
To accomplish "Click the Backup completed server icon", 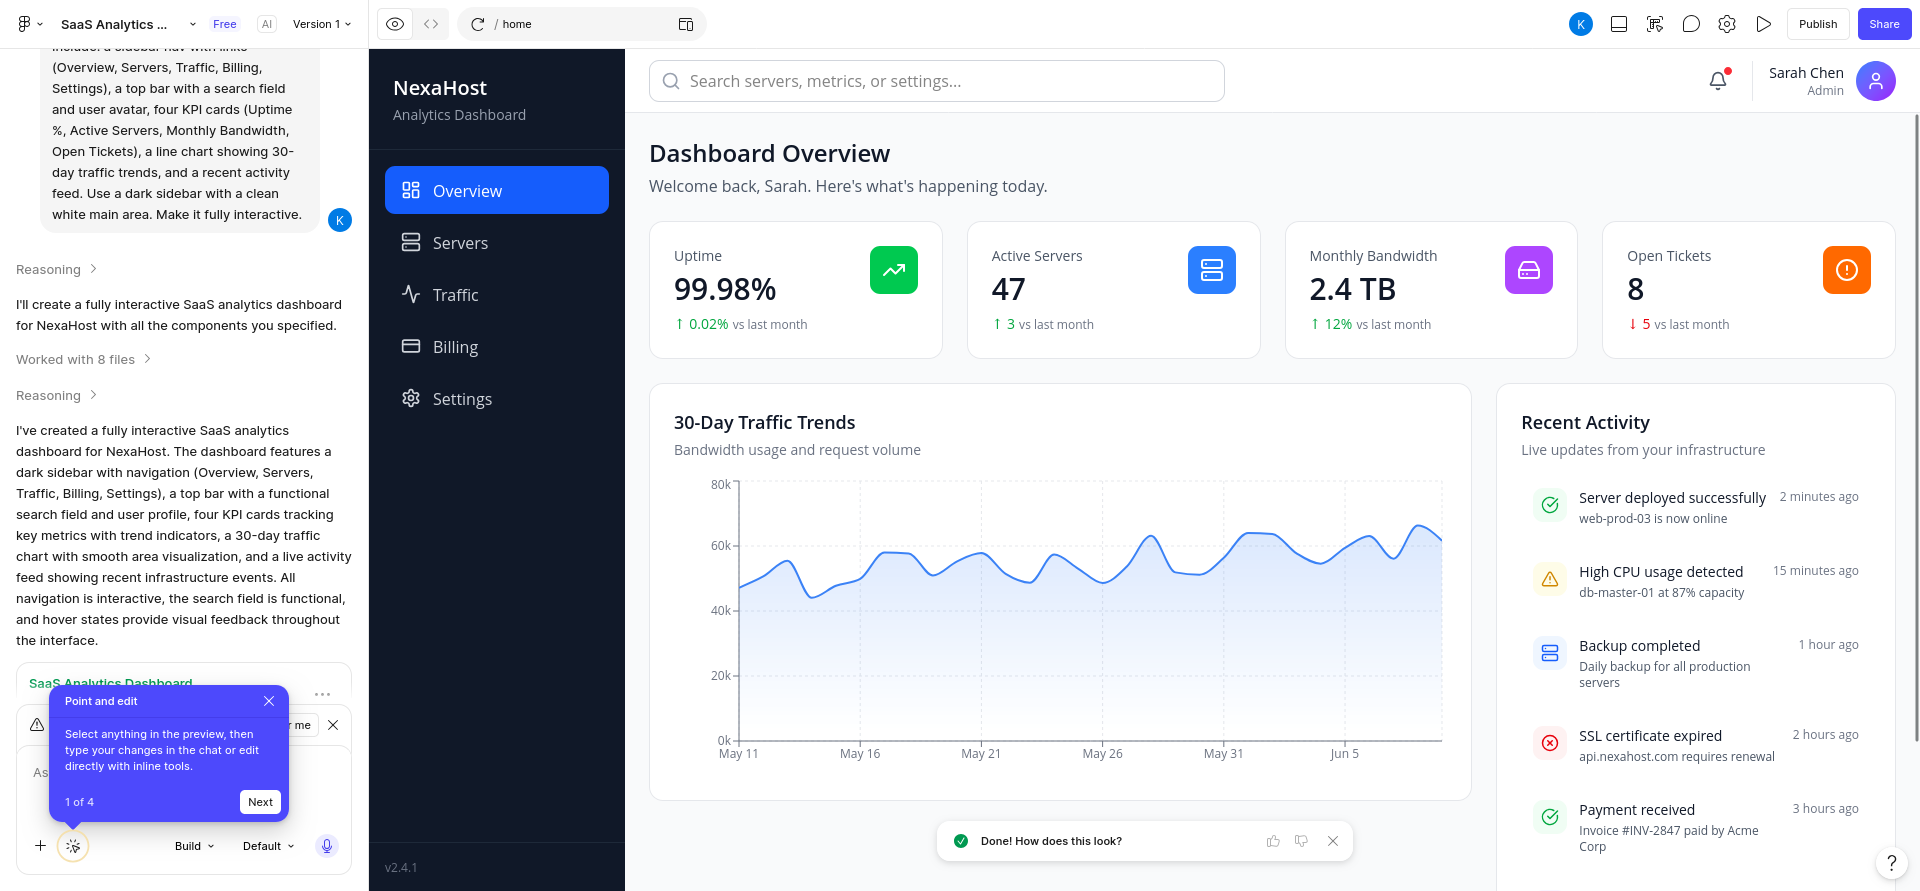I will pyautogui.click(x=1550, y=653).
